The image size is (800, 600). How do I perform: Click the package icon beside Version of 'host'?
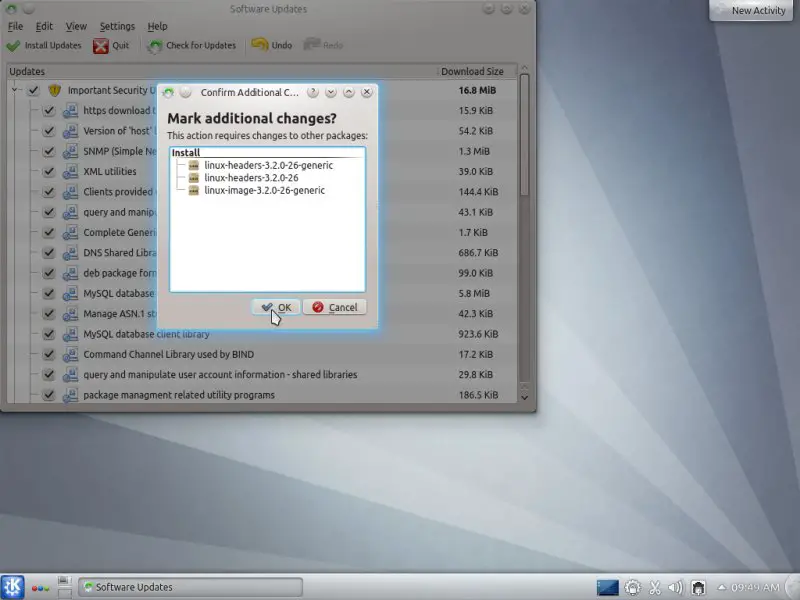click(70, 131)
